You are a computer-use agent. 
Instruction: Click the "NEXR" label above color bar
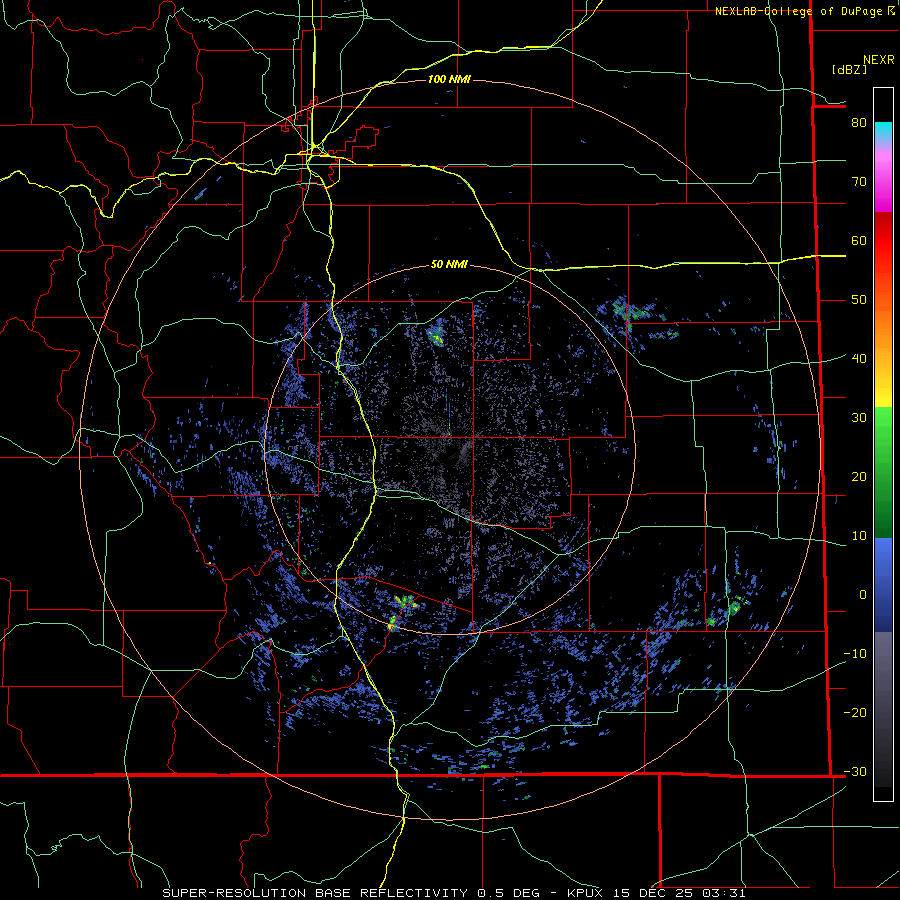point(878,60)
